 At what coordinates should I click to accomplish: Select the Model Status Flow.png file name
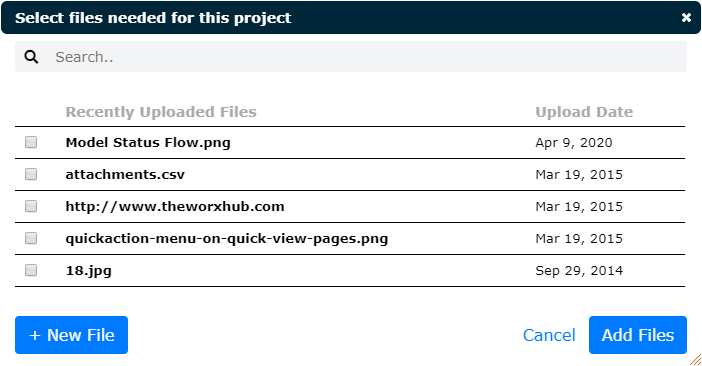tap(148, 143)
